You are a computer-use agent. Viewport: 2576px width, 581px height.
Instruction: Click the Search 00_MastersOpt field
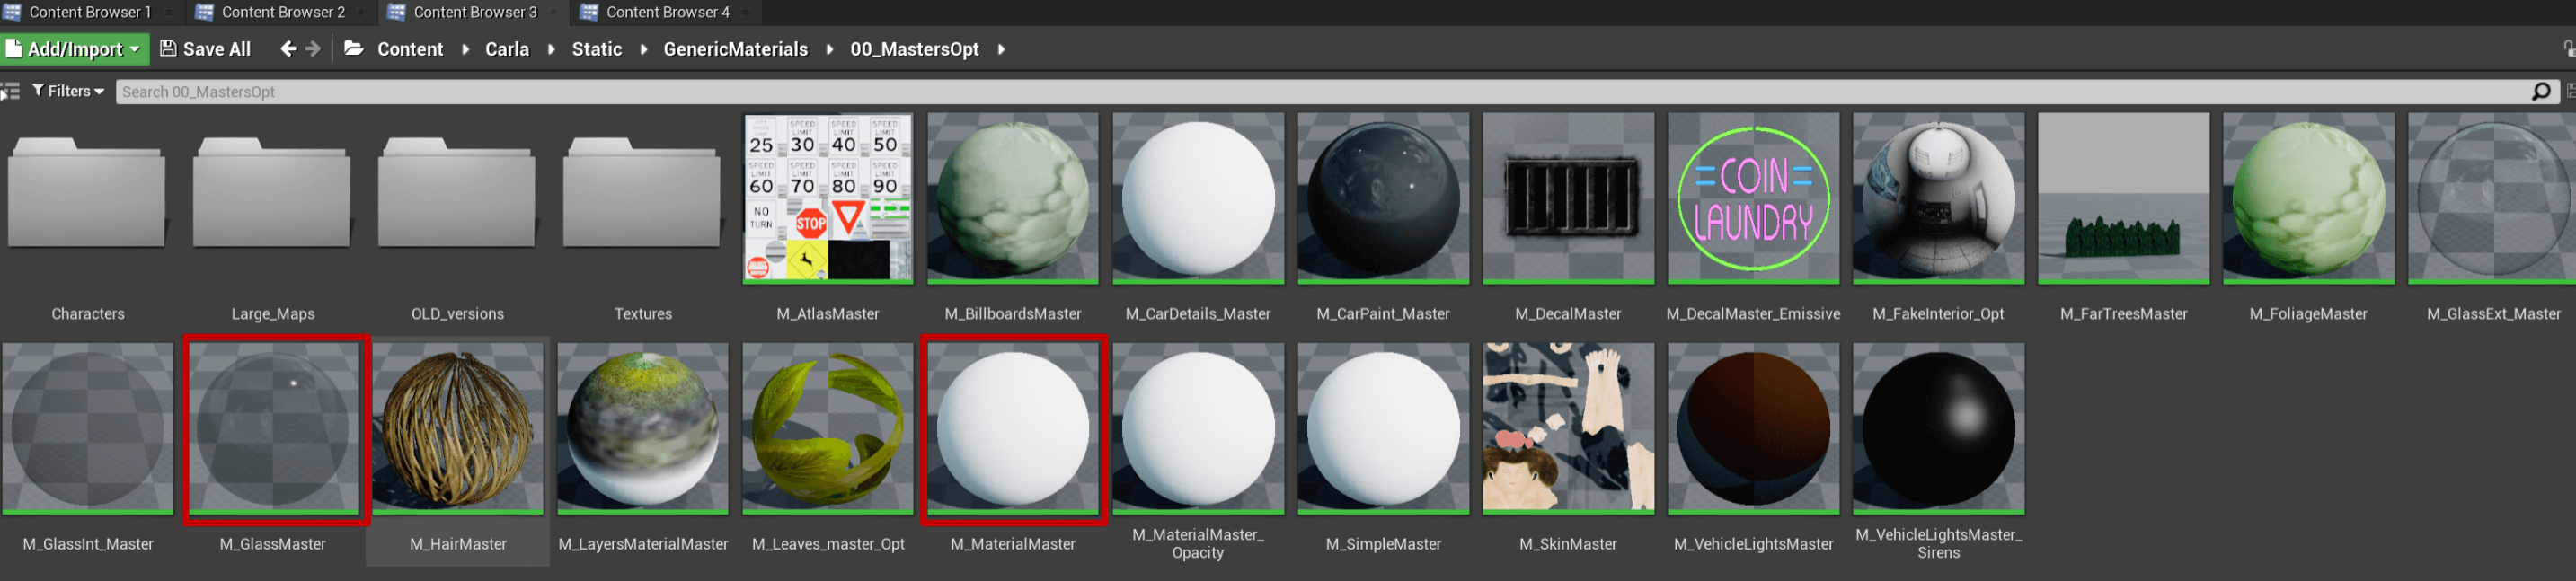(x=1300, y=92)
